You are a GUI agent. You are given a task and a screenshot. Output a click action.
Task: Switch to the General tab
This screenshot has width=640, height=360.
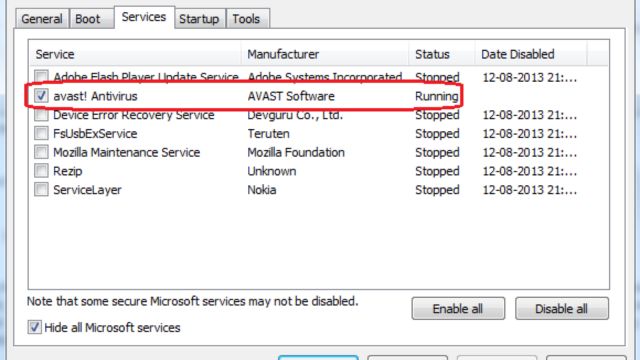(x=42, y=19)
